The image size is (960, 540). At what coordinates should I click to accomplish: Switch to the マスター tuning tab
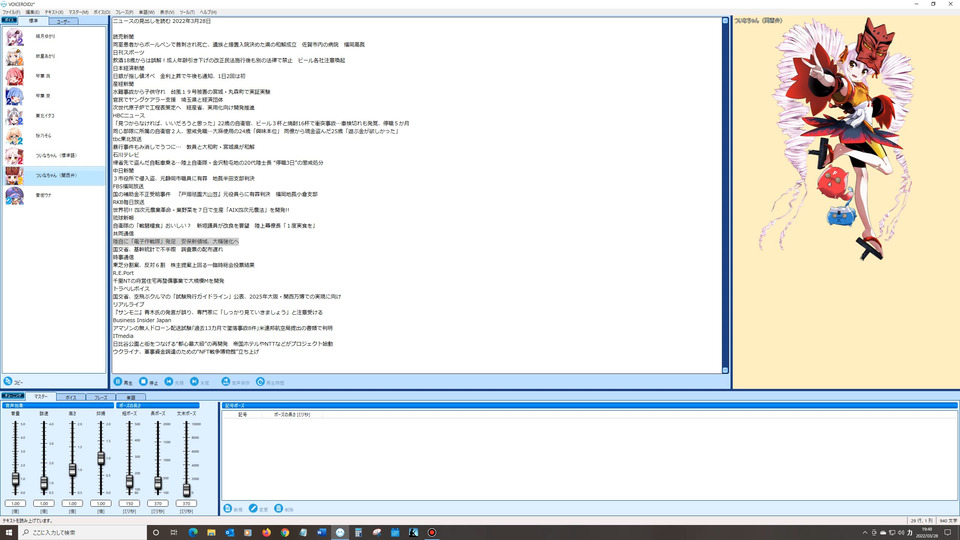pyautogui.click(x=40, y=397)
